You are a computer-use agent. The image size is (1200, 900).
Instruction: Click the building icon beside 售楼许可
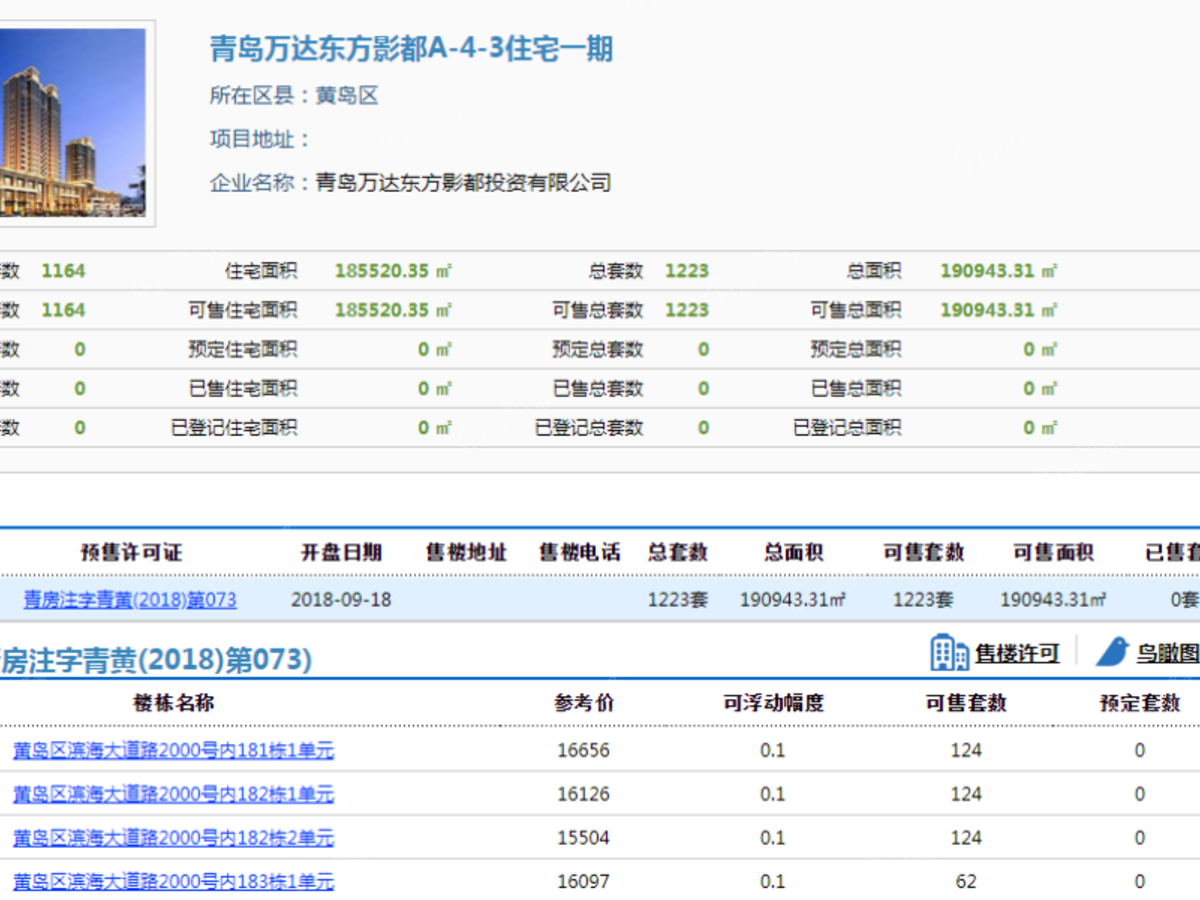point(949,653)
